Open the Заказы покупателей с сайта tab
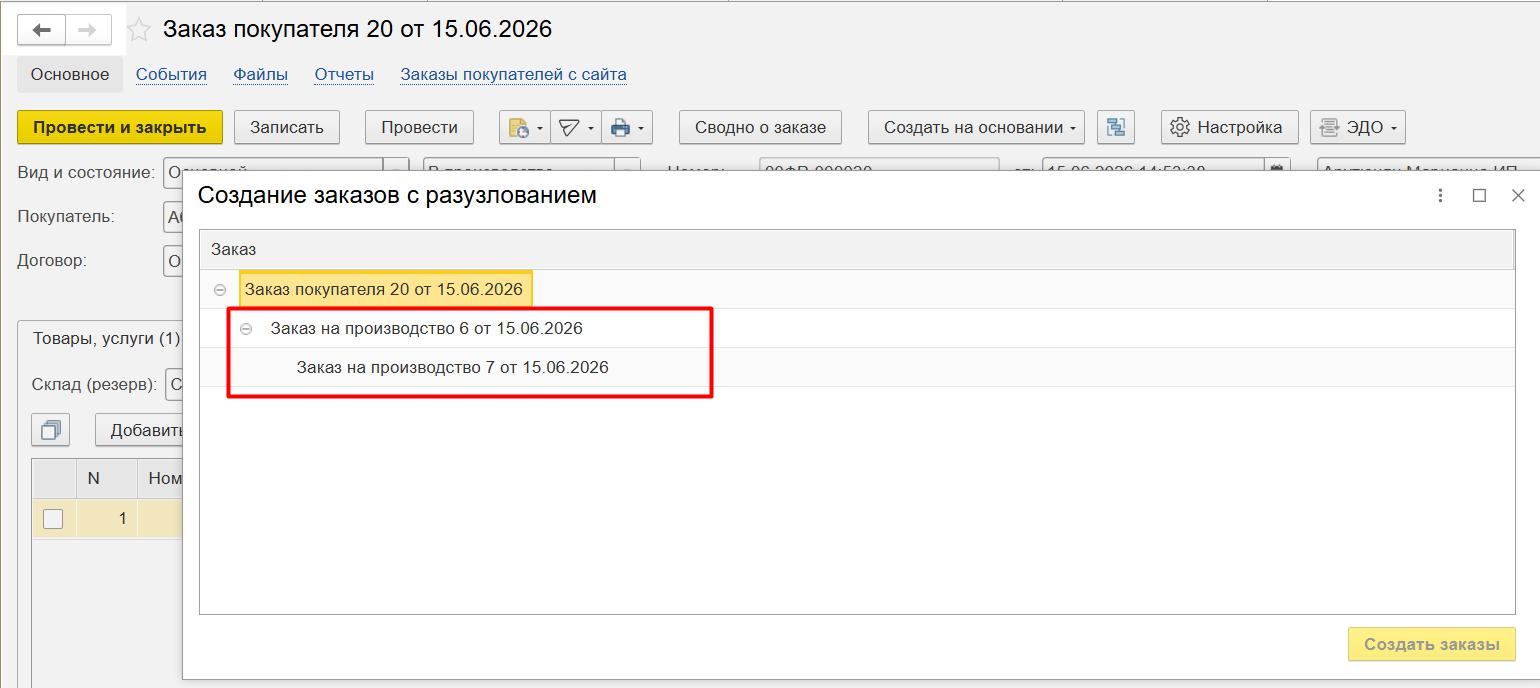The height and width of the screenshot is (688, 1540). click(514, 74)
